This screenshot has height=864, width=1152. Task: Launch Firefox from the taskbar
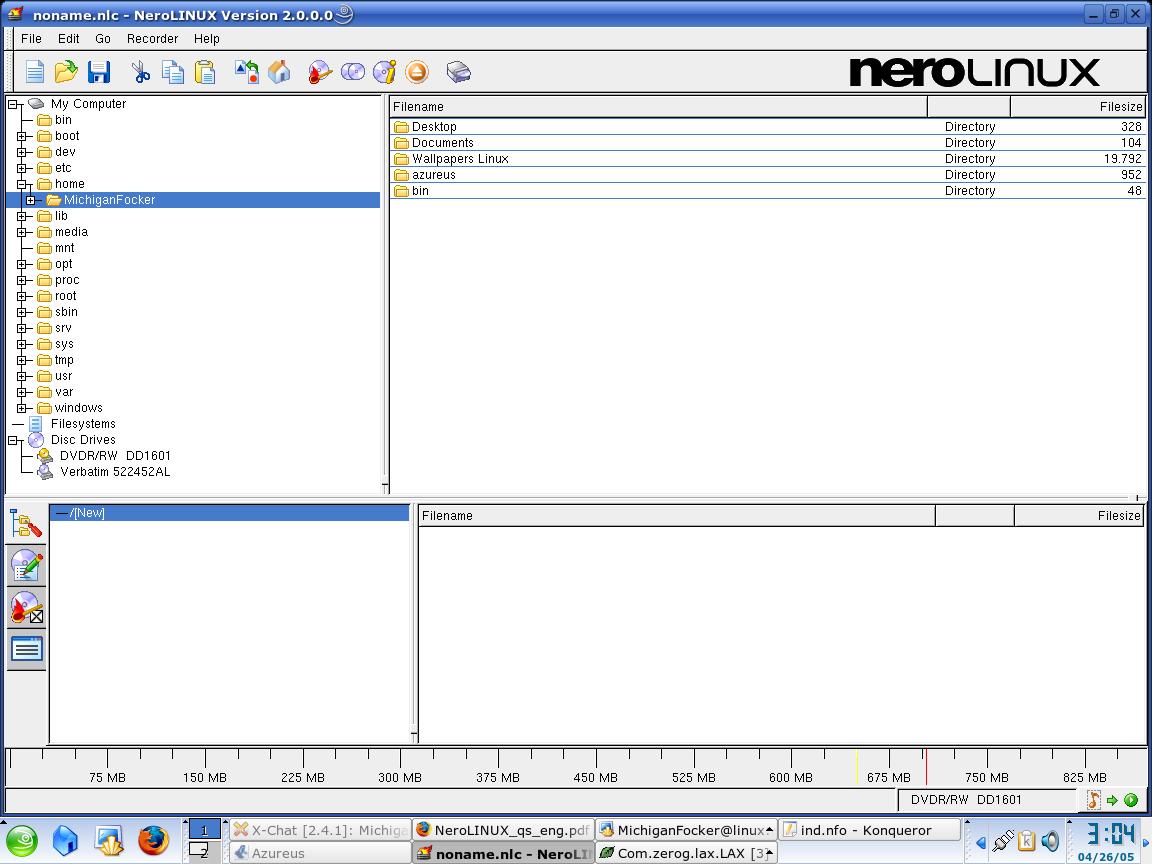(x=154, y=840)
